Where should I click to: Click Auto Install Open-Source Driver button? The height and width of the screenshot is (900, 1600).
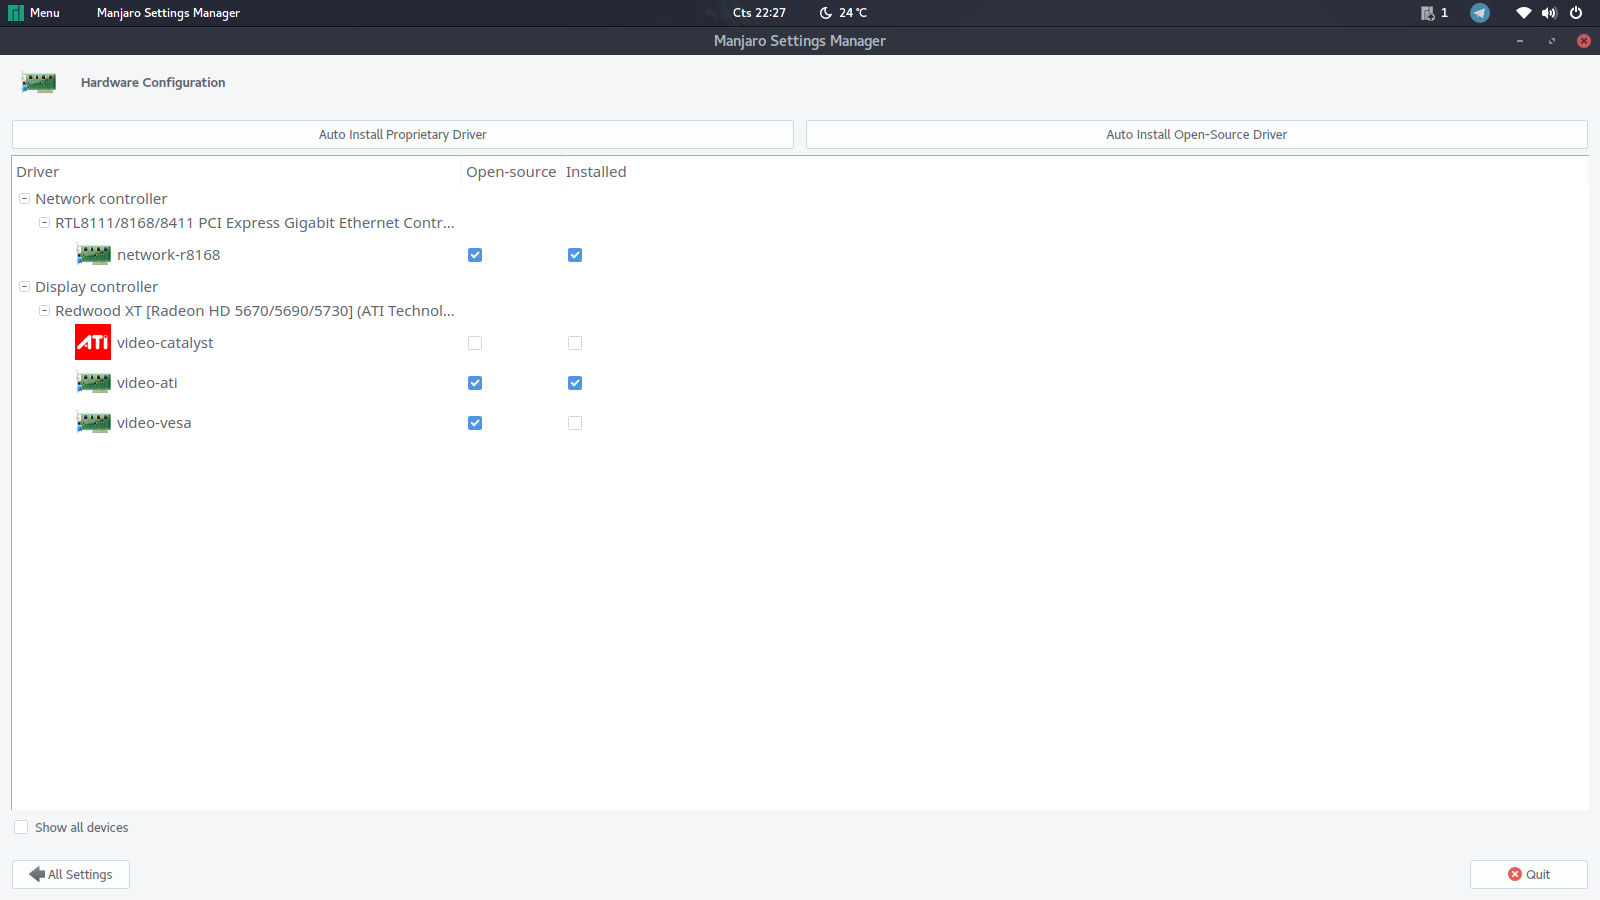1197,135
